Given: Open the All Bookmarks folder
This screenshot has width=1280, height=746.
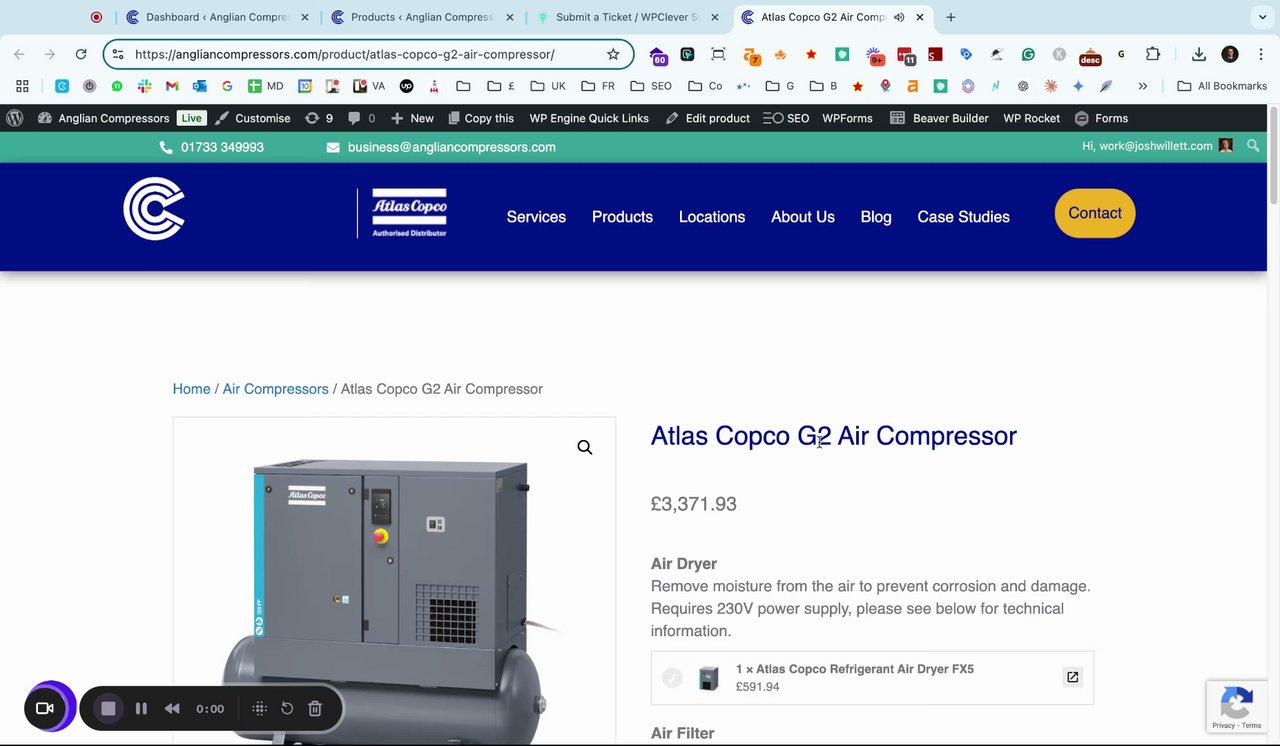Looking at the screenshot, I should pyautogui.click(x=1222, y=86).
